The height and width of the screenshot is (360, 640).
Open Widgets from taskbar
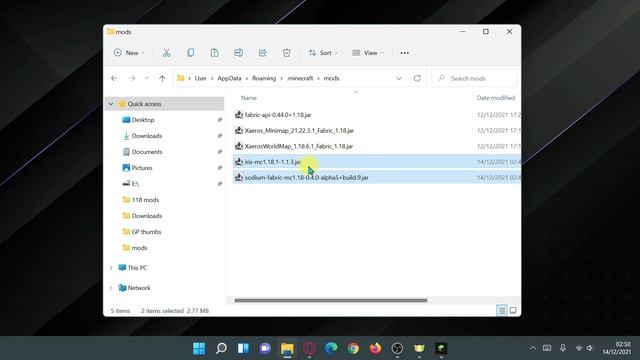point(243,348)
